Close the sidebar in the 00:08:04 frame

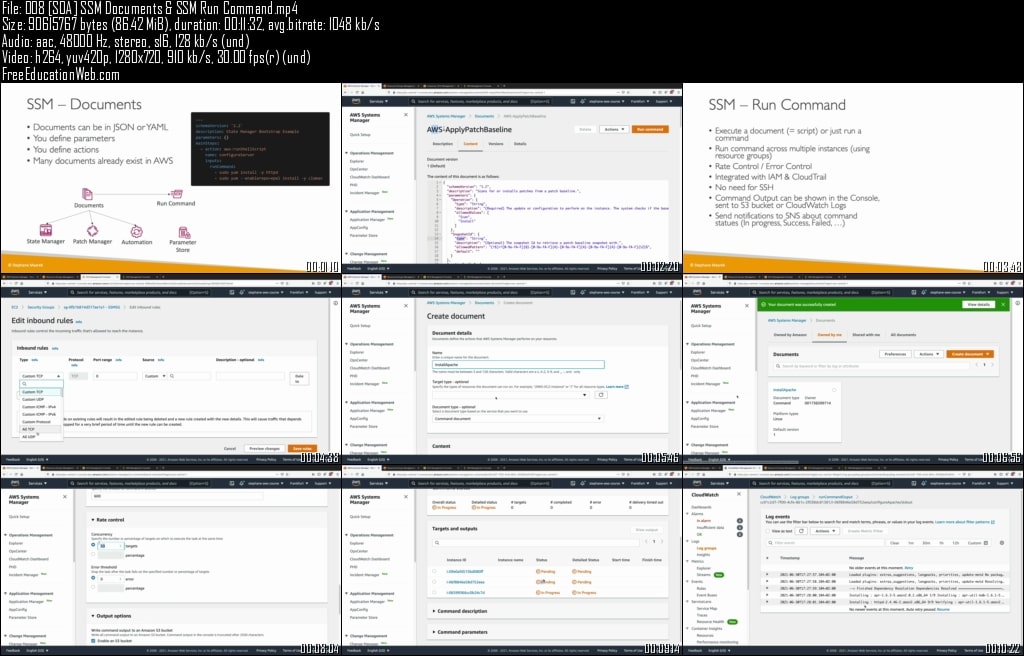(x=65, y=497)
